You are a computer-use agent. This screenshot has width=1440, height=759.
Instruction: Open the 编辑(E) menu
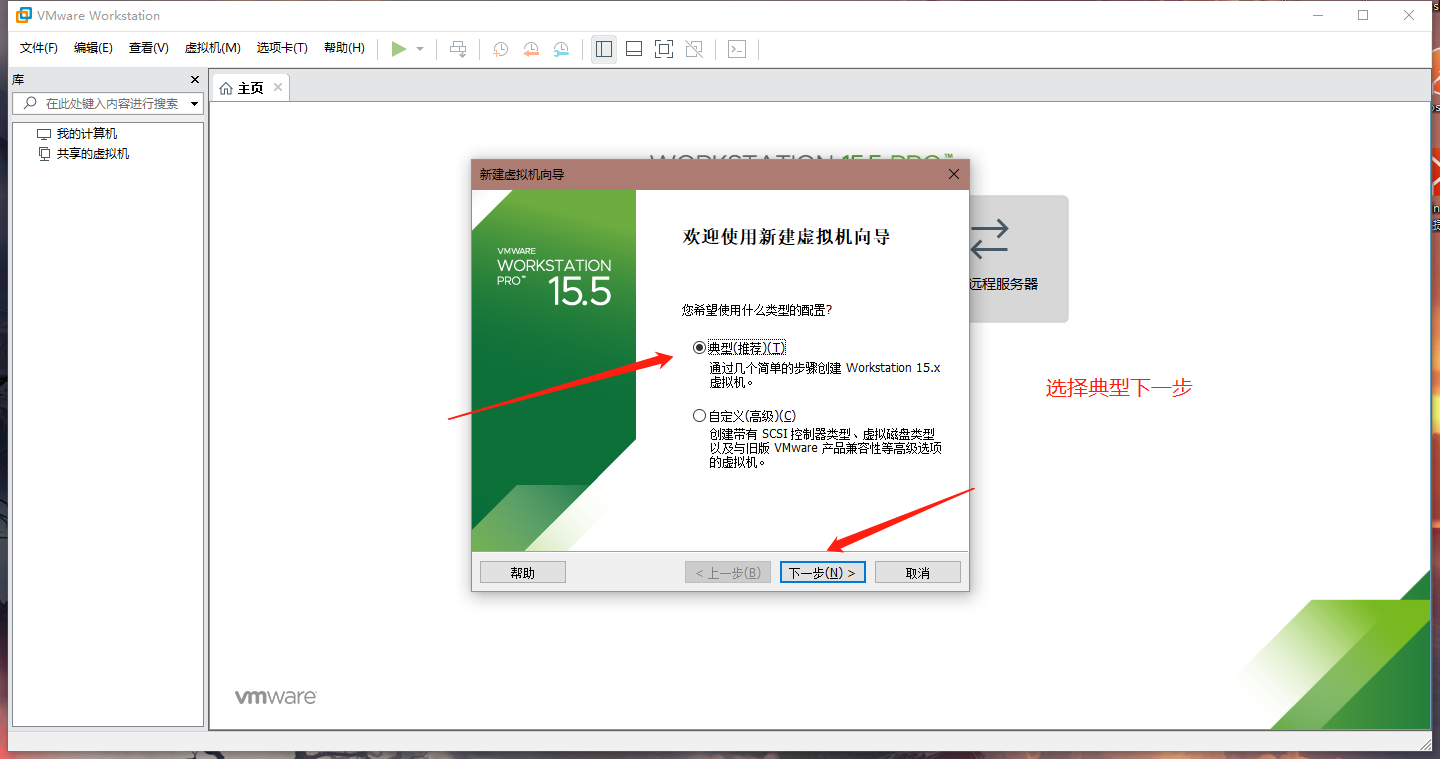[93, 48]
